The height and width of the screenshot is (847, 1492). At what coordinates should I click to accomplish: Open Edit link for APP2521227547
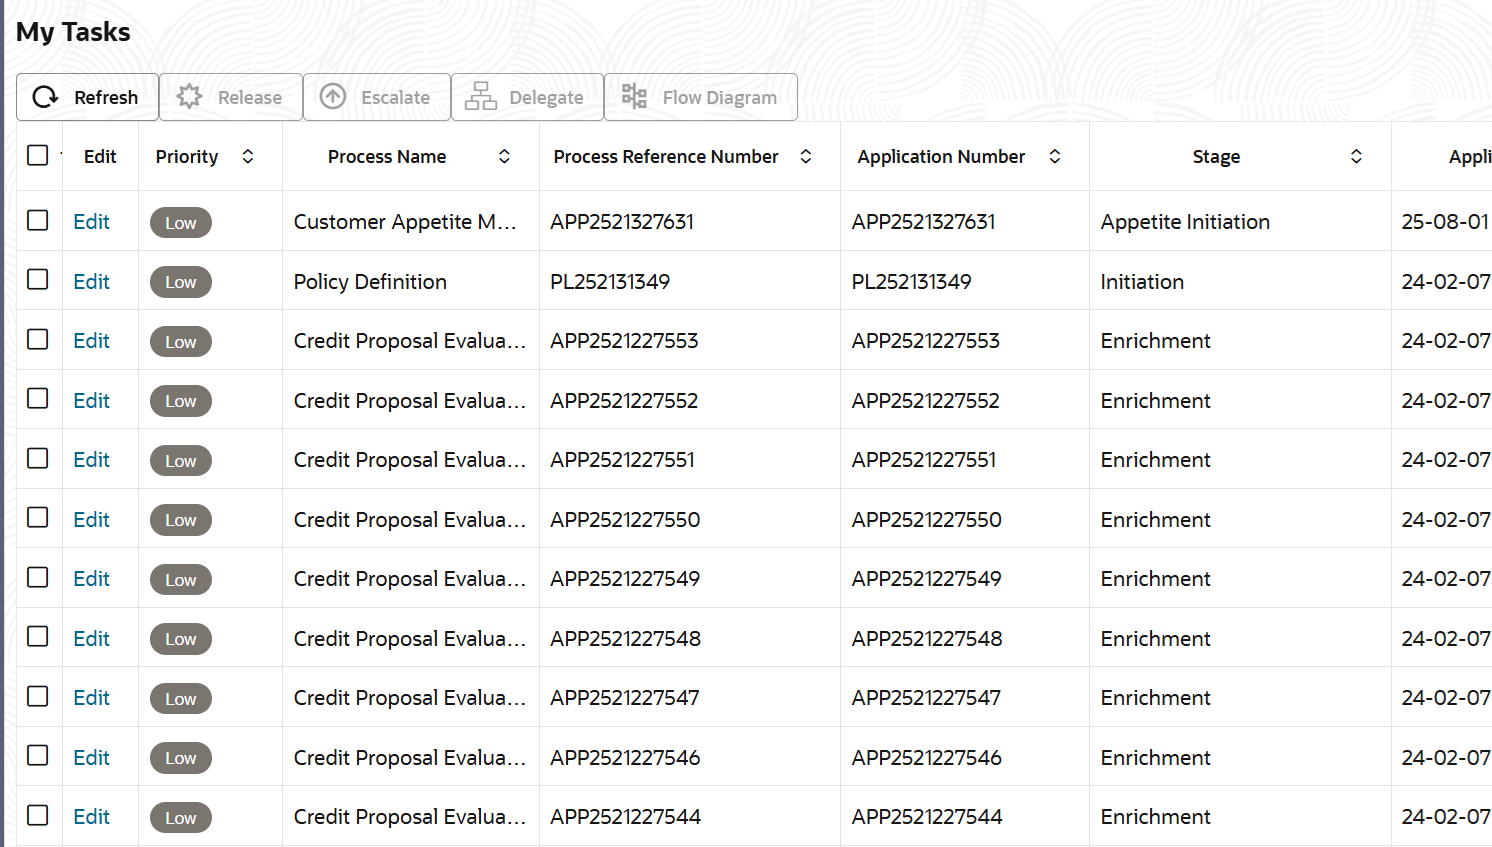tap(91, 698)
